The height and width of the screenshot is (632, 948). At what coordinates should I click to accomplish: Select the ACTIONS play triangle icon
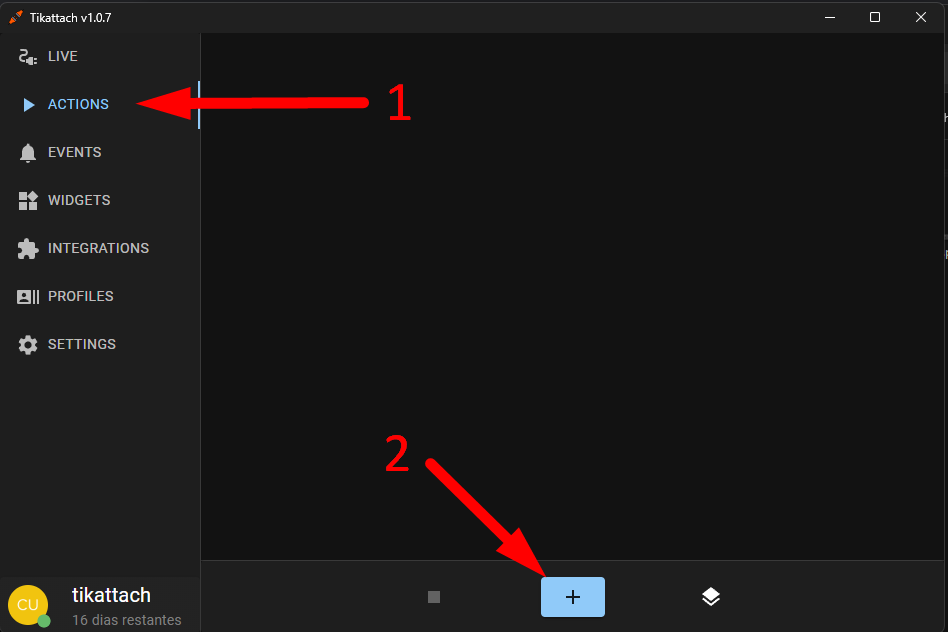click(28, 105)
